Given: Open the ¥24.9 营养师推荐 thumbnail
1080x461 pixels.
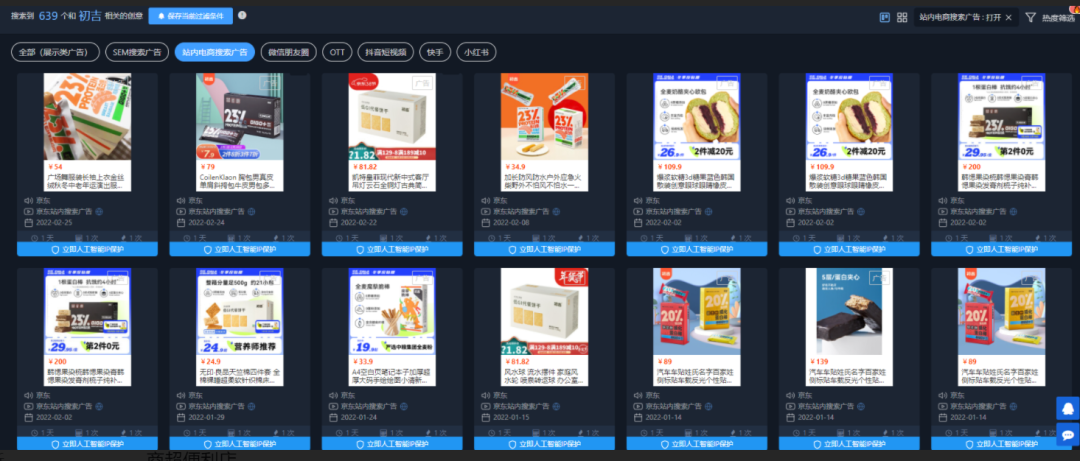Looking at the screenshot, I should point(240,311).
